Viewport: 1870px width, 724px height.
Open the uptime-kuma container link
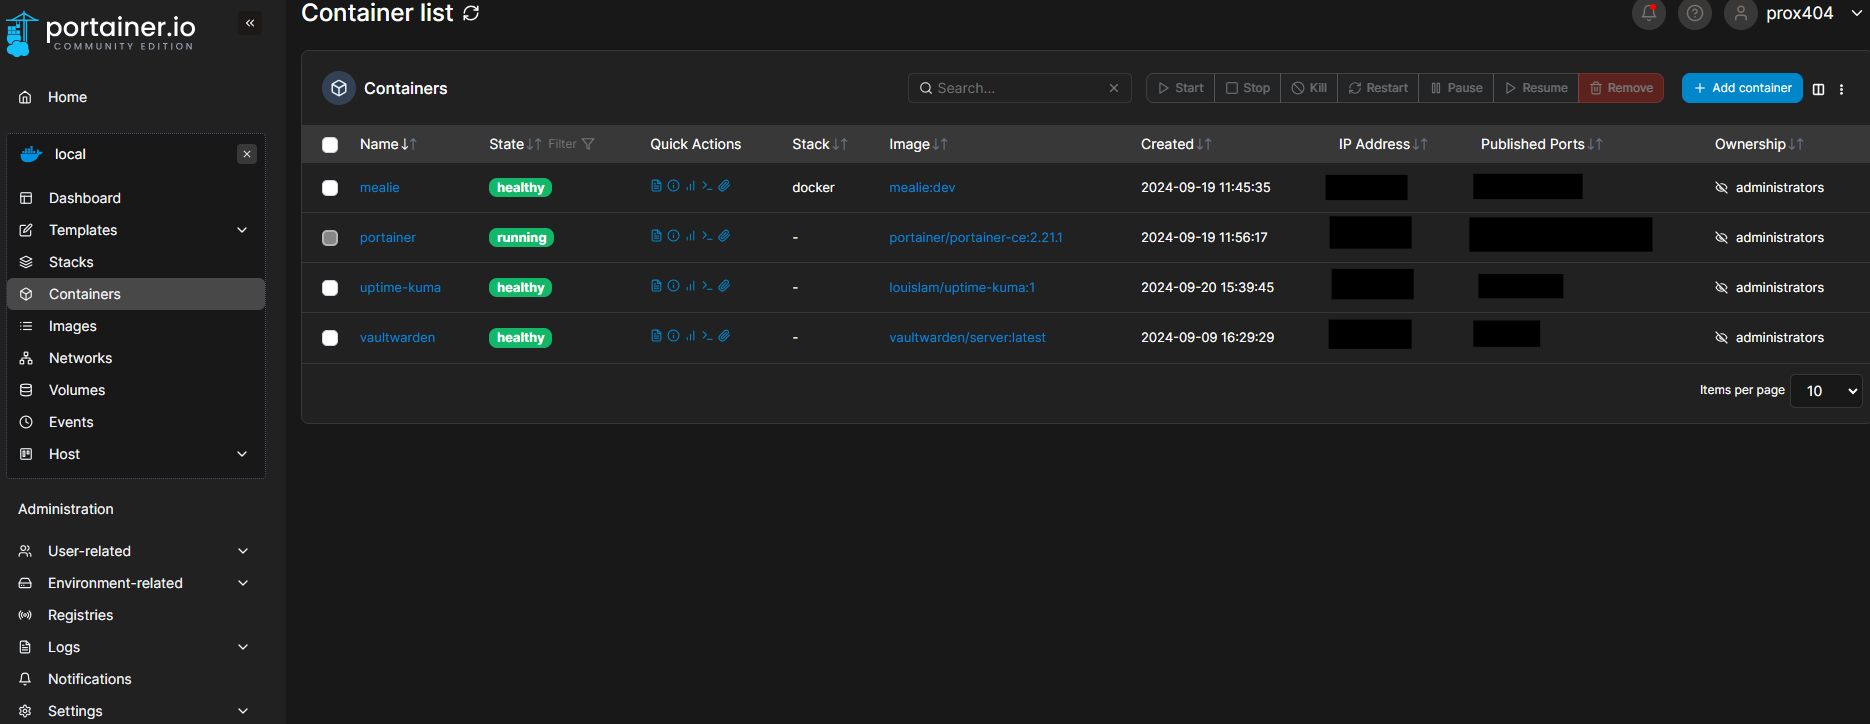coord(400,288)
